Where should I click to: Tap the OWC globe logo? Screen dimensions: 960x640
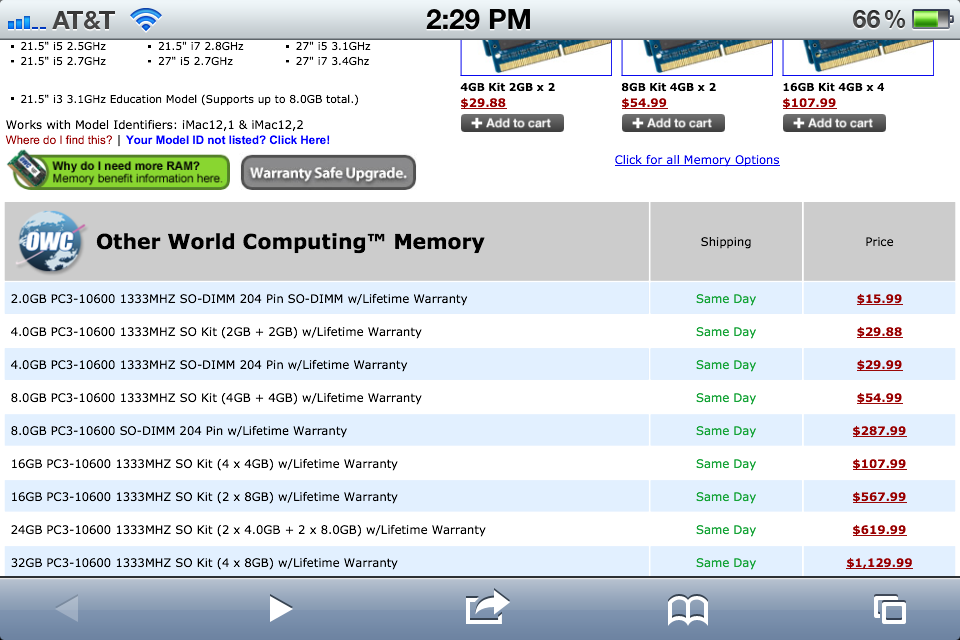point(50,241)
